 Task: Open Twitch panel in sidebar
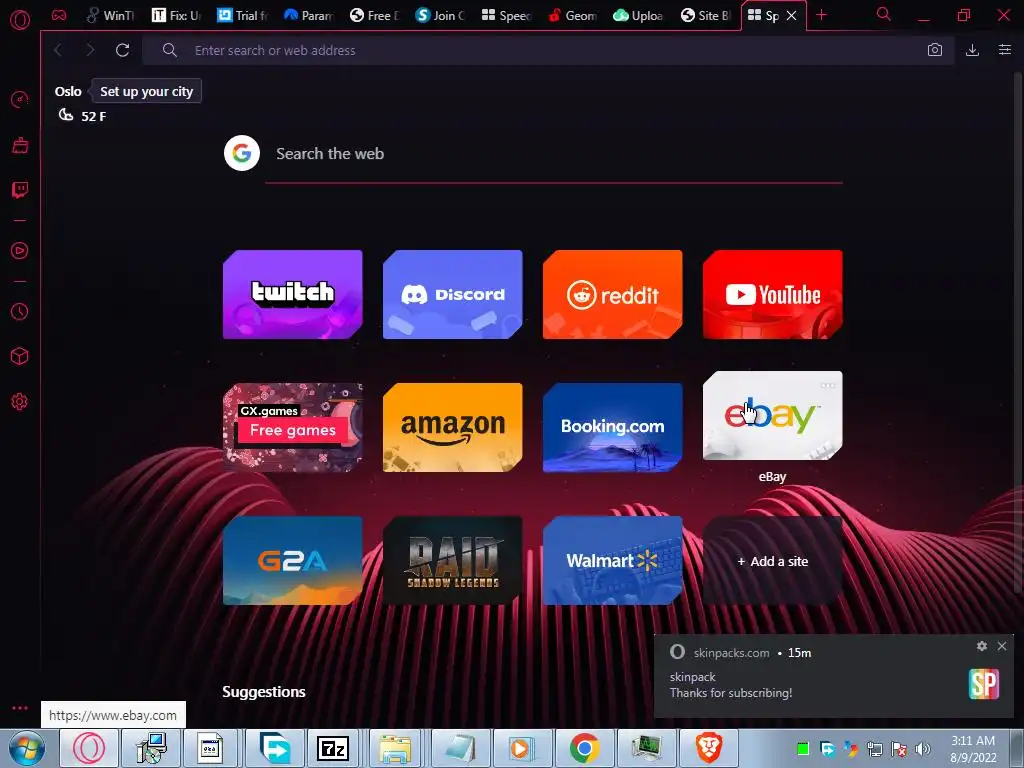point(20,190)
